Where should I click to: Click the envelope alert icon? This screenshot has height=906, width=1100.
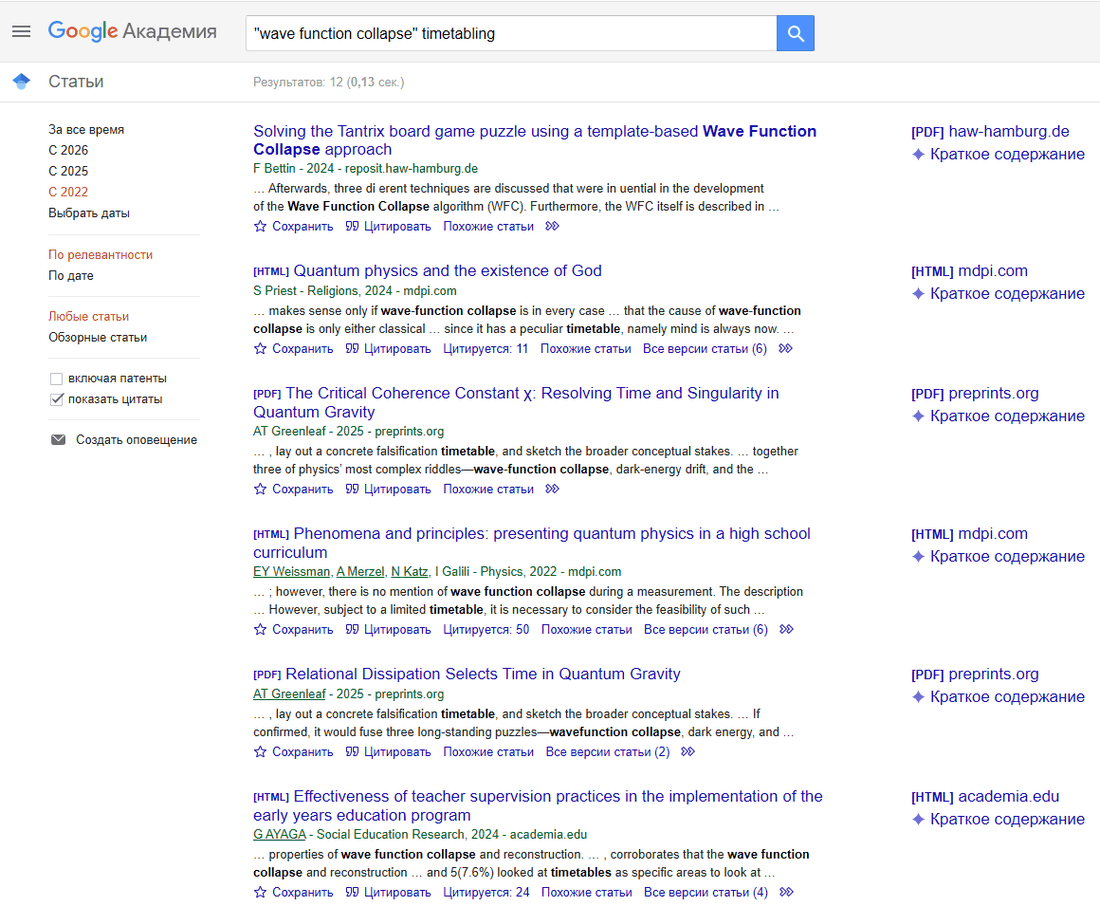click(x=58, y=439)
